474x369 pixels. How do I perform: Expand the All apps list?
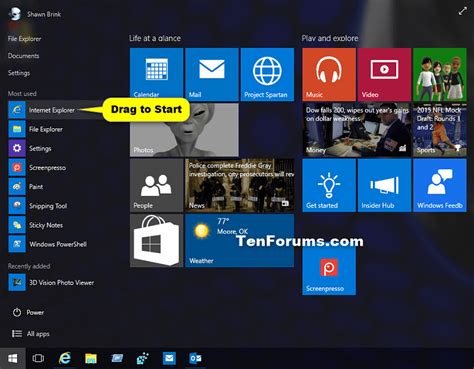click(x=31, y=334)
